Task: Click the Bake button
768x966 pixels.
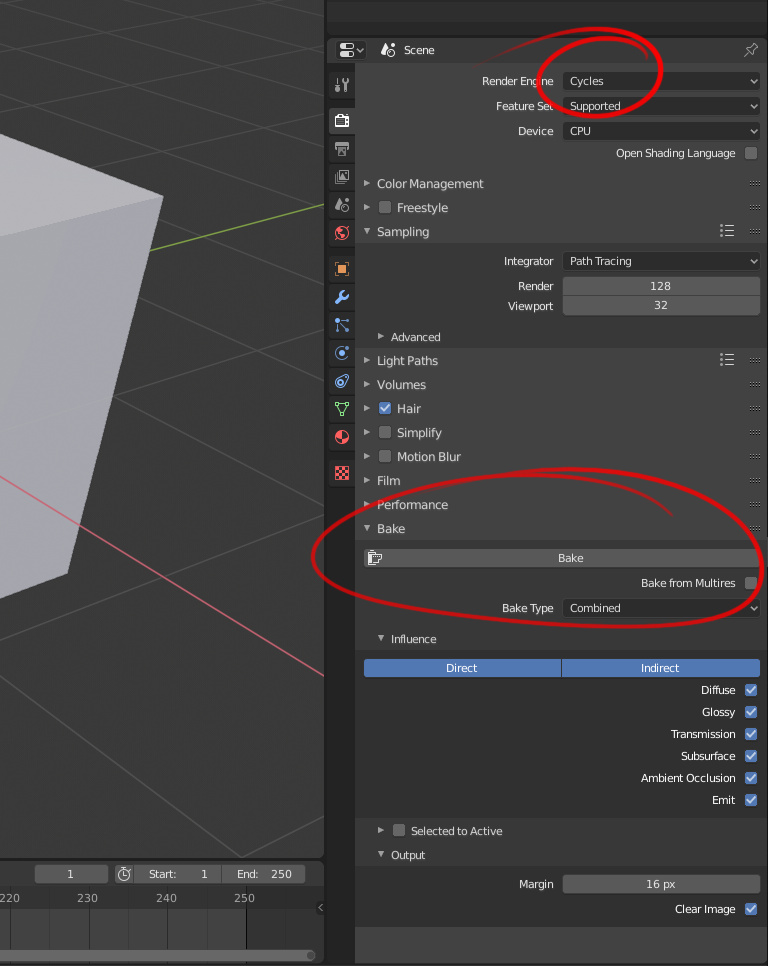Action: [x=562, y=558]
